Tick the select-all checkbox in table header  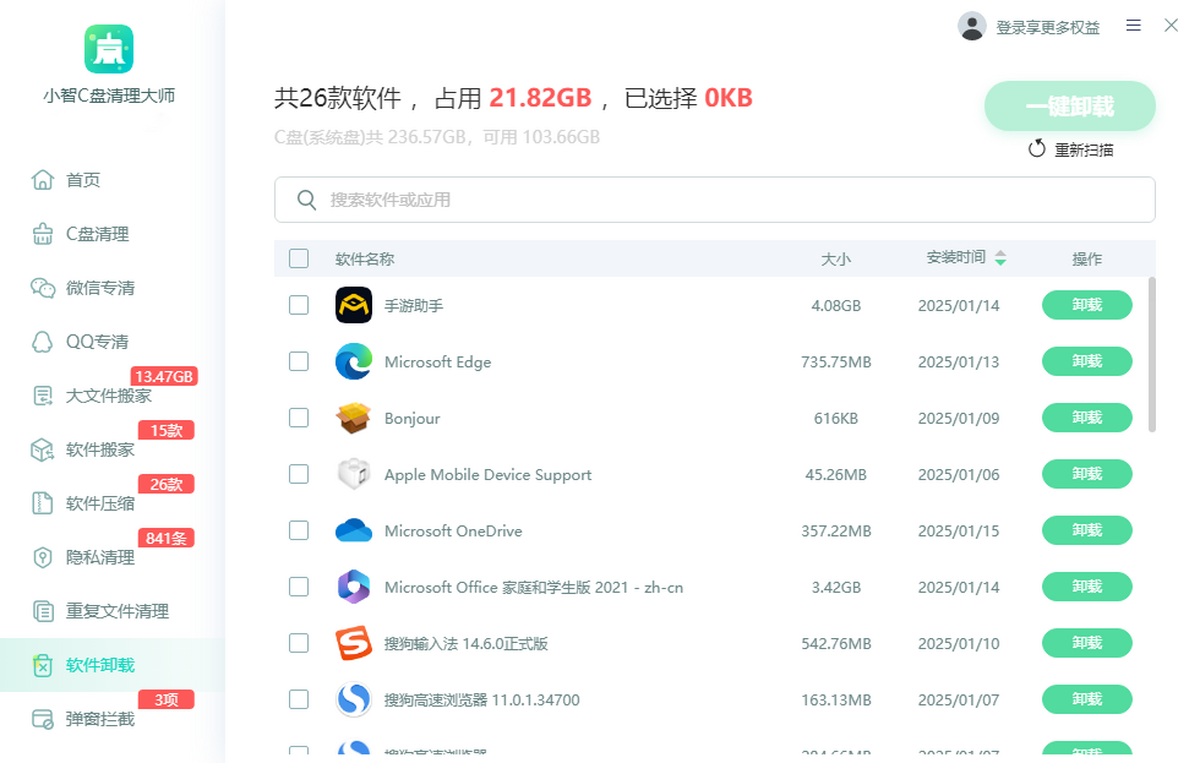(x=299, y=258)
